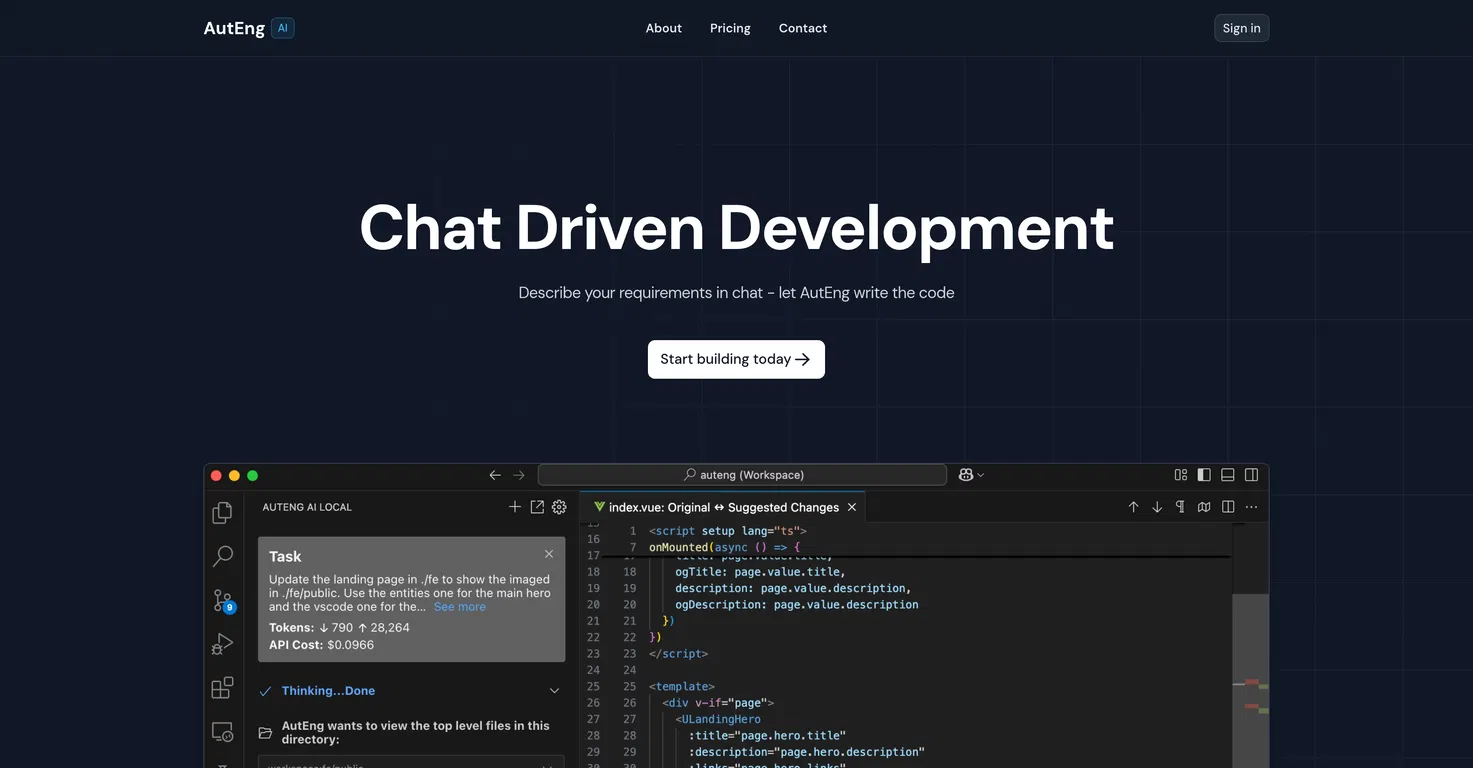Click the <div v-if="page"> code line
Image resolution: width=1473 pixels, height=768 pixels.
718,703
